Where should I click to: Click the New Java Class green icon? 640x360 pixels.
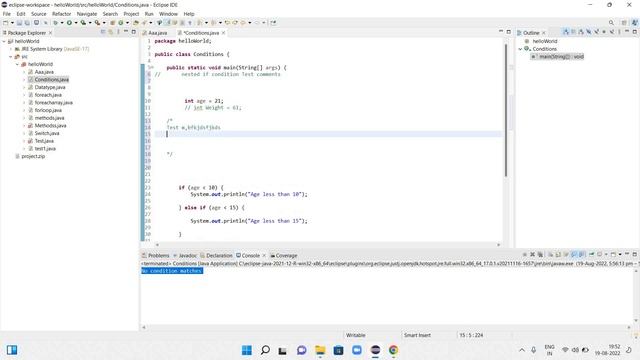[x=121, y=23]
